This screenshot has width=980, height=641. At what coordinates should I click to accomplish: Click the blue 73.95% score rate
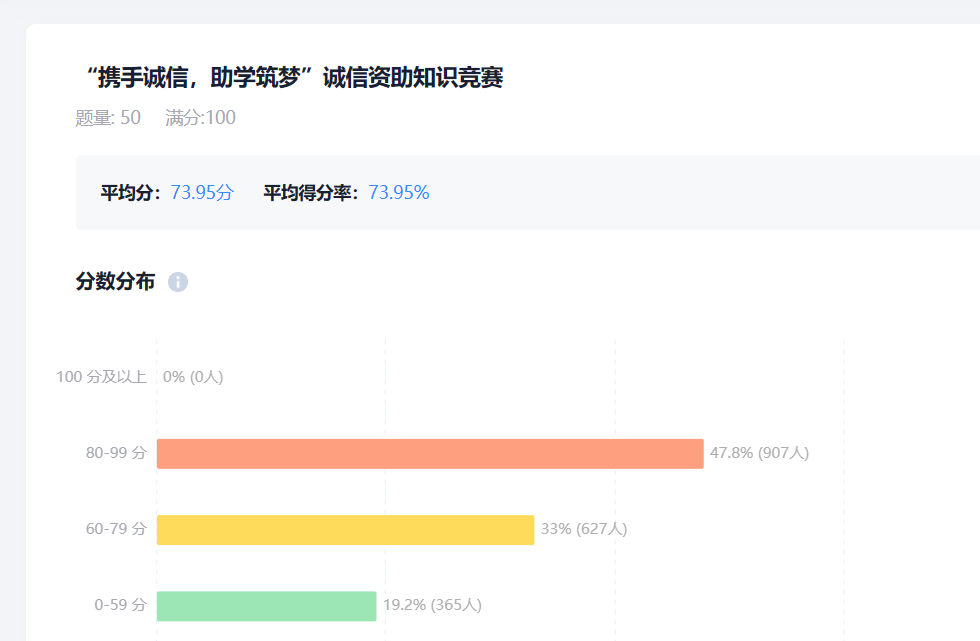[399, 193]
